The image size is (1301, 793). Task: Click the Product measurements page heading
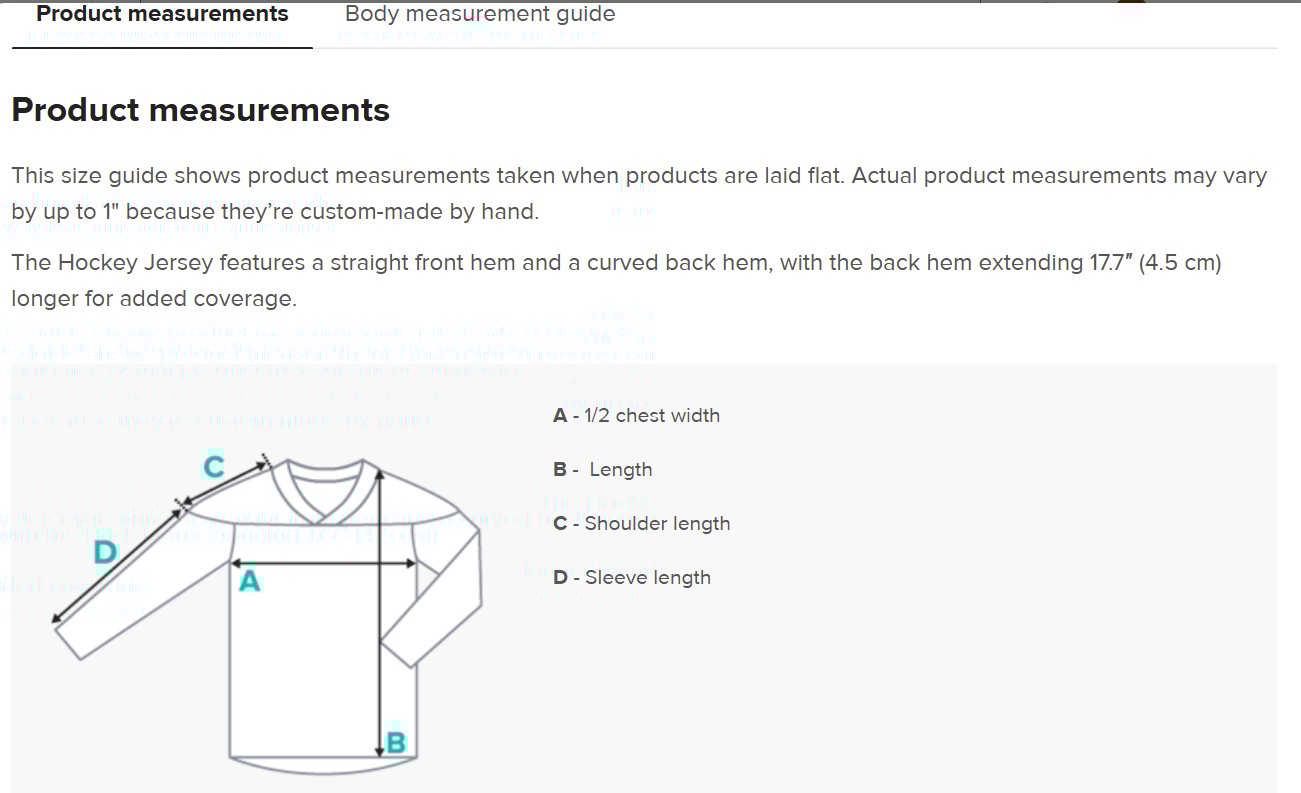click(200, 110)
